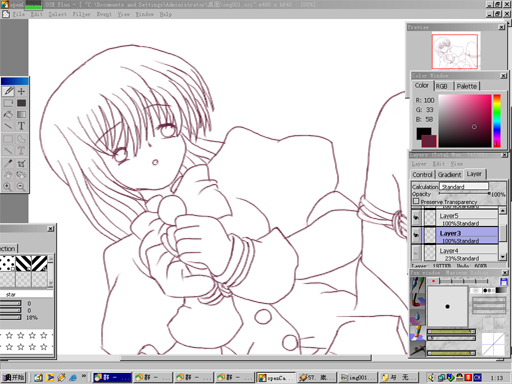Open the Filter menu
This screenshot has width=512, height=384.
click(x=81, y=14)
